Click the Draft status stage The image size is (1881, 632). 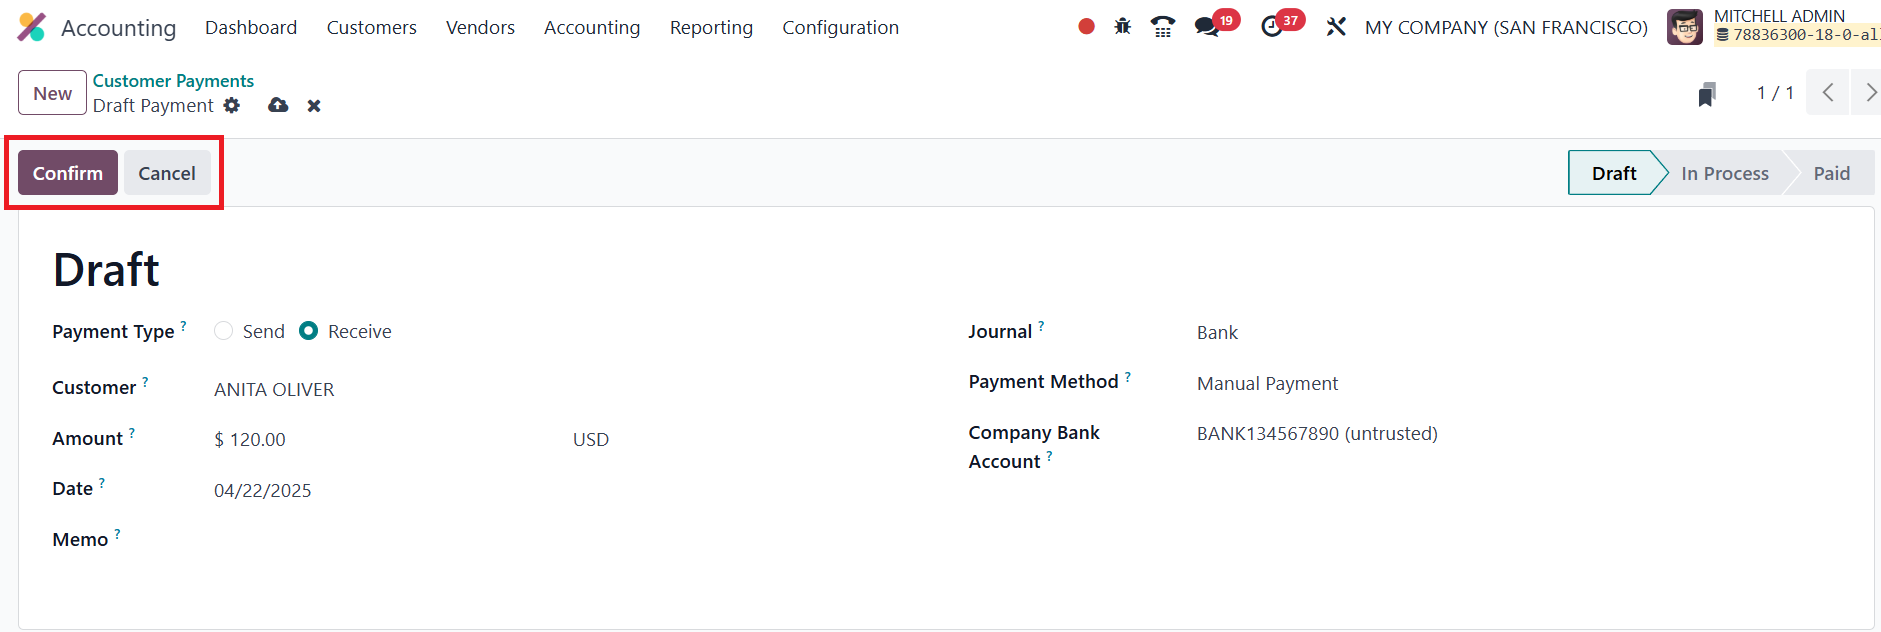tap(1614, 173)
